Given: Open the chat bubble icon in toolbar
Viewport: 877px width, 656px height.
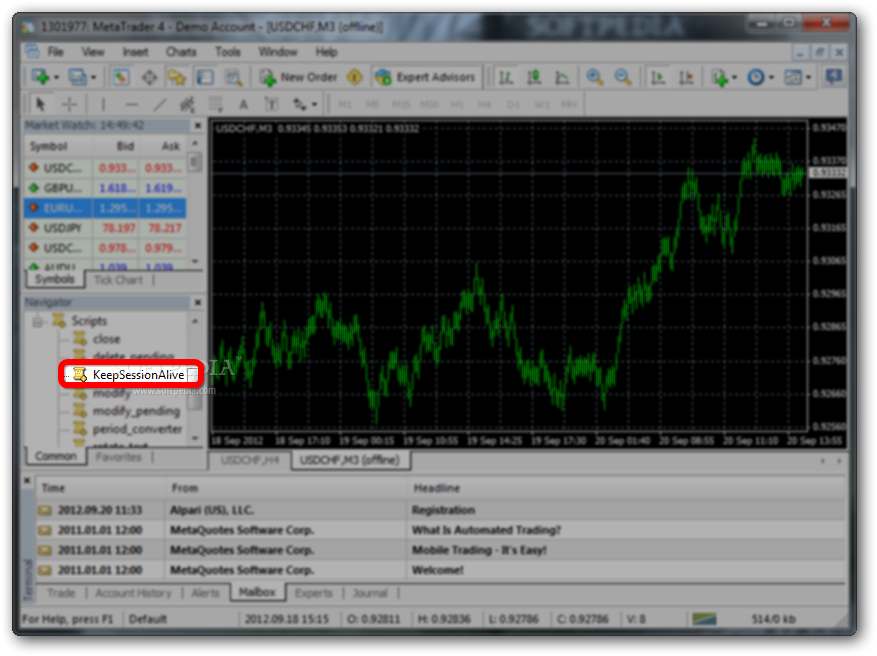Looking at the screenshot, I should click(x=833, y=77).
